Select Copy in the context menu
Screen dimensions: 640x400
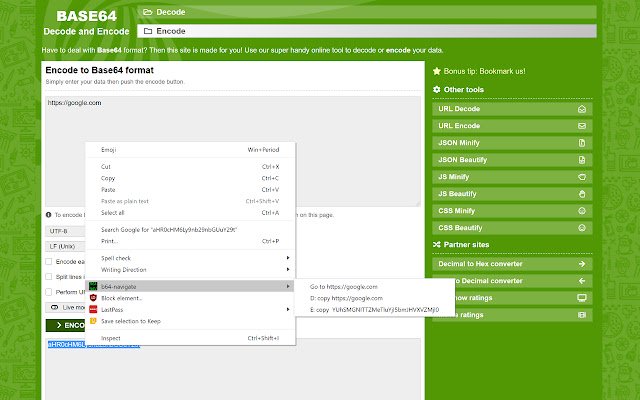click(190, 178)
